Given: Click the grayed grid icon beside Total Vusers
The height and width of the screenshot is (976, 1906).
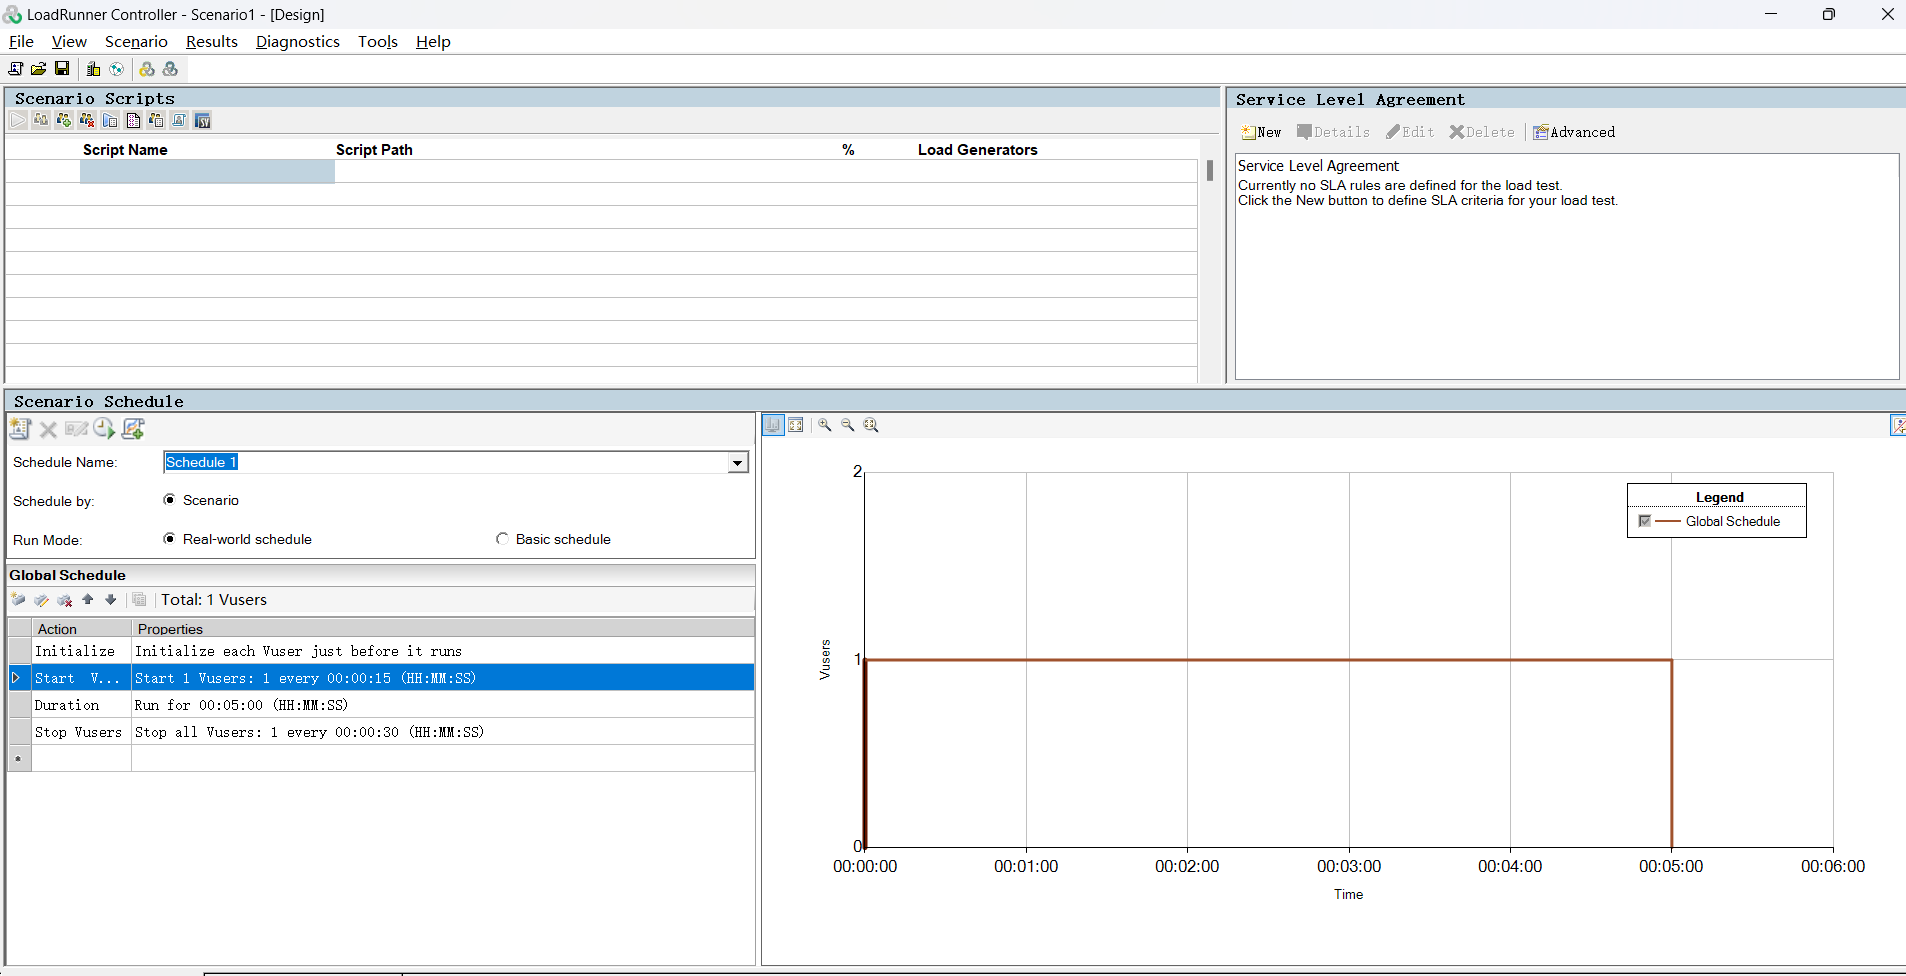Looking at the screenshot, I should click(x=140, y=600).
